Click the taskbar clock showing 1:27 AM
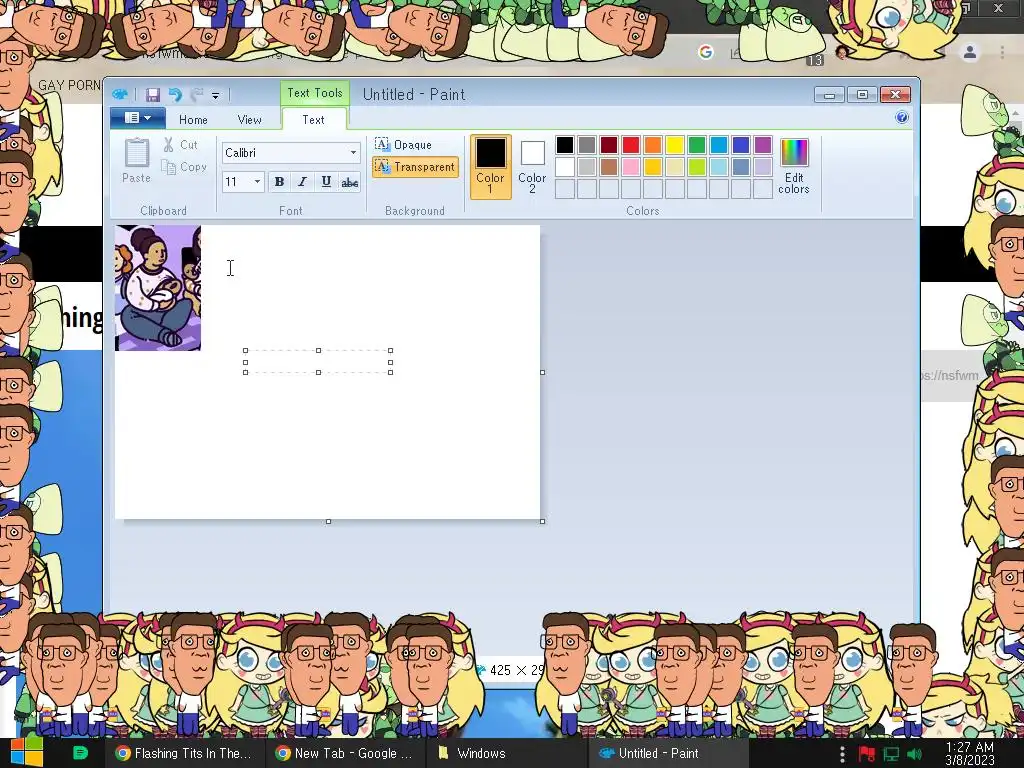The image size is (1024, 768). tap(970, 754)
